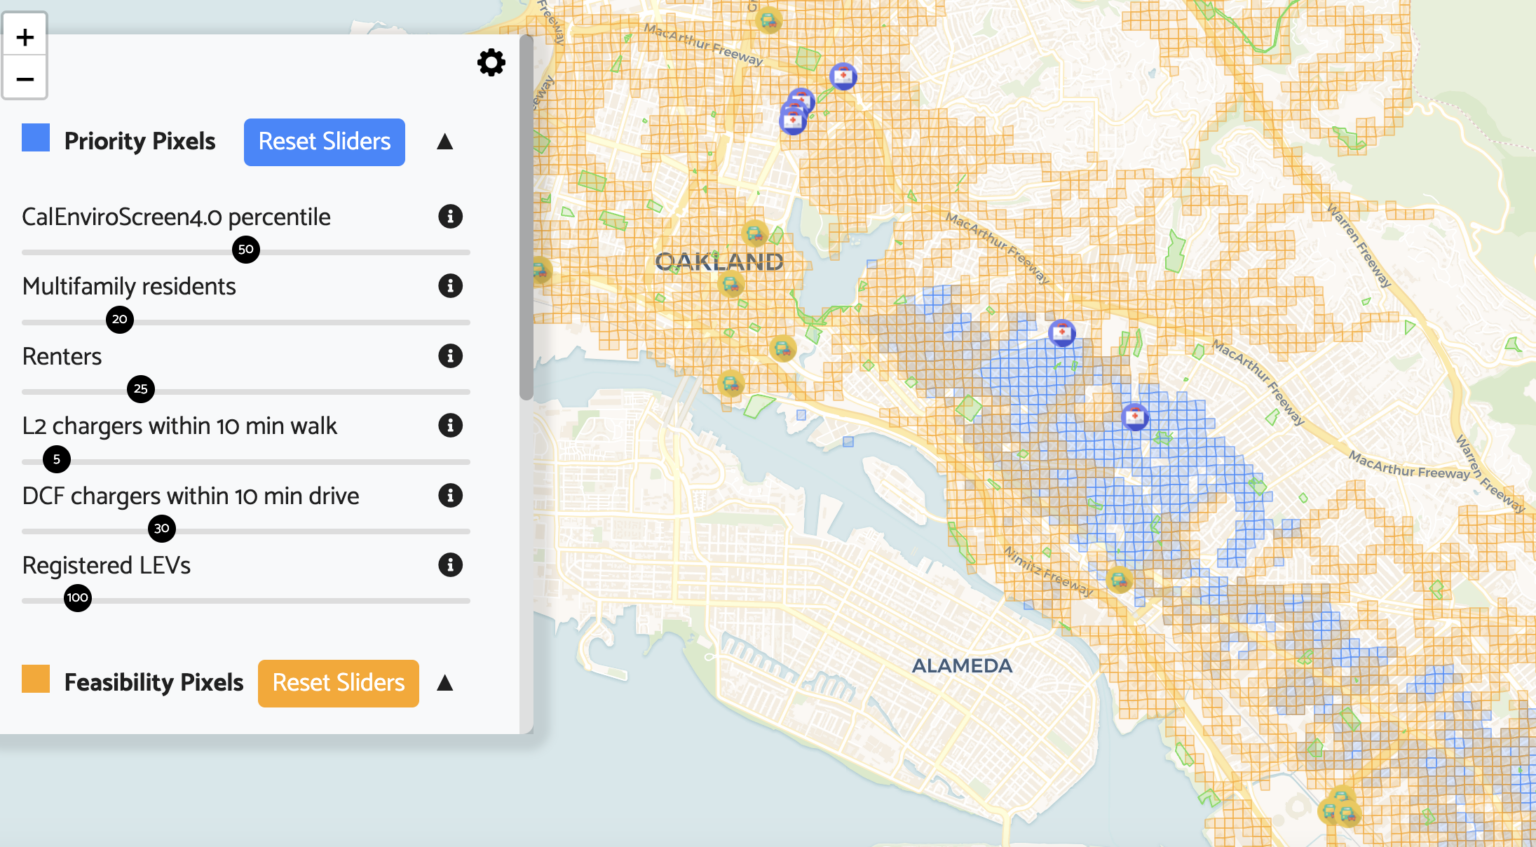Click the ALAMEDA label on the map

[962, 666]
